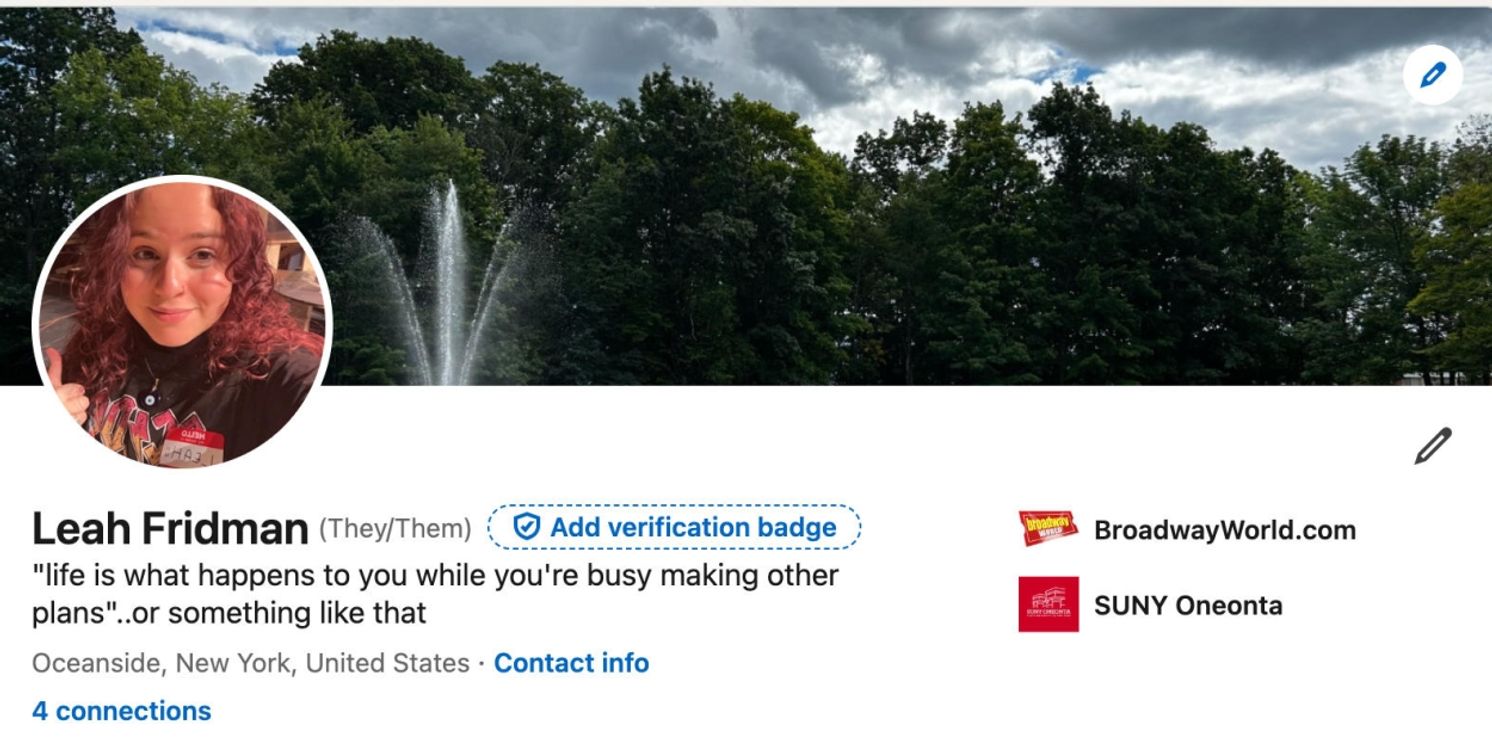Click the red SUNY Oneonta logo
The width and height of the screenshot is (1492, 746).
[x=1048, y=604]
